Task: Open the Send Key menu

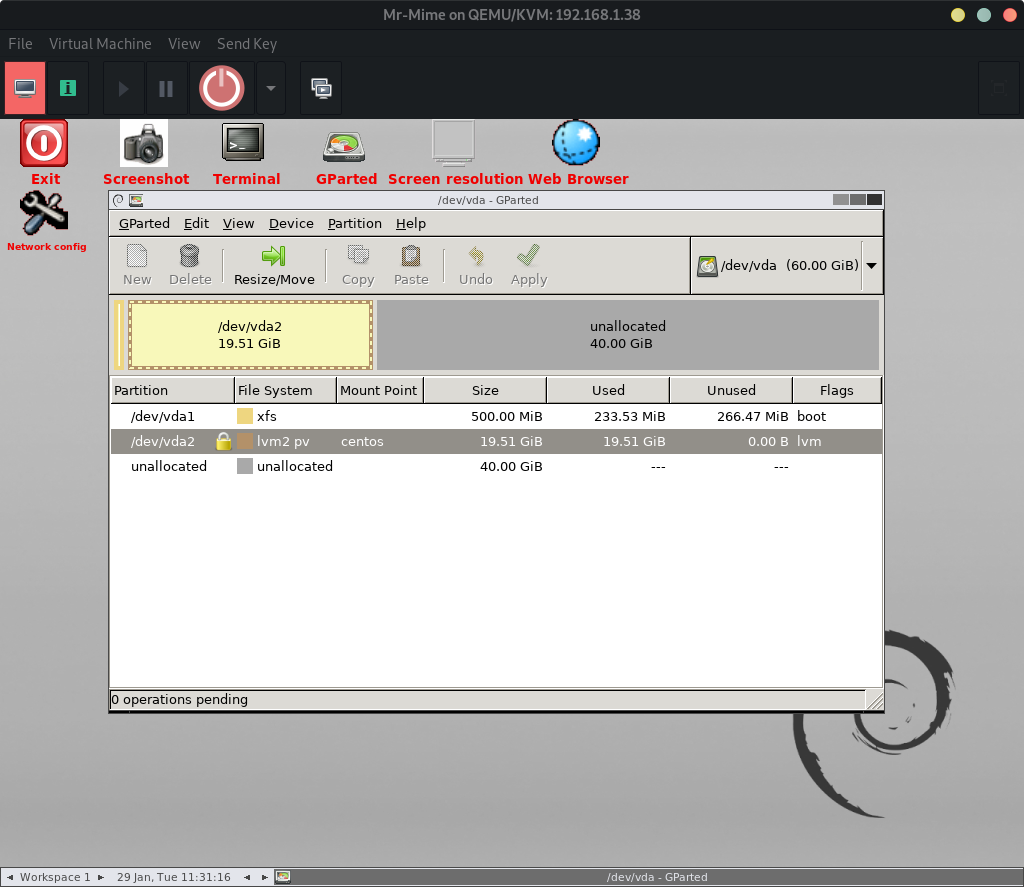Action: pyautogui.click(x=247, y=44)
